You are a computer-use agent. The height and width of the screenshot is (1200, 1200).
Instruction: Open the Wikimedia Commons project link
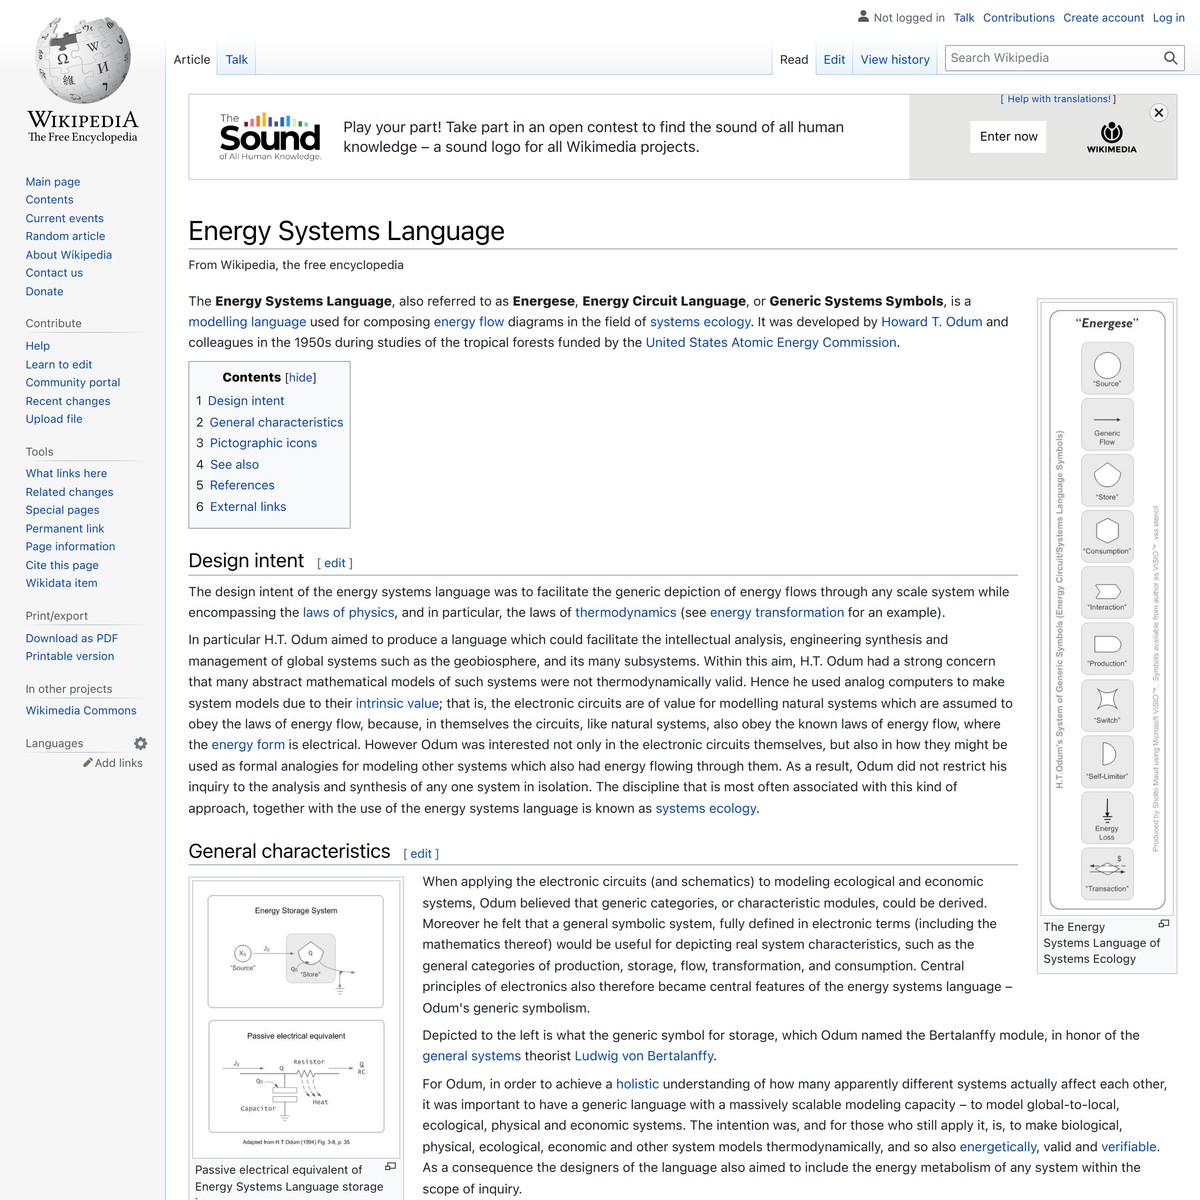pyautogui.click(x=80, y=710)
